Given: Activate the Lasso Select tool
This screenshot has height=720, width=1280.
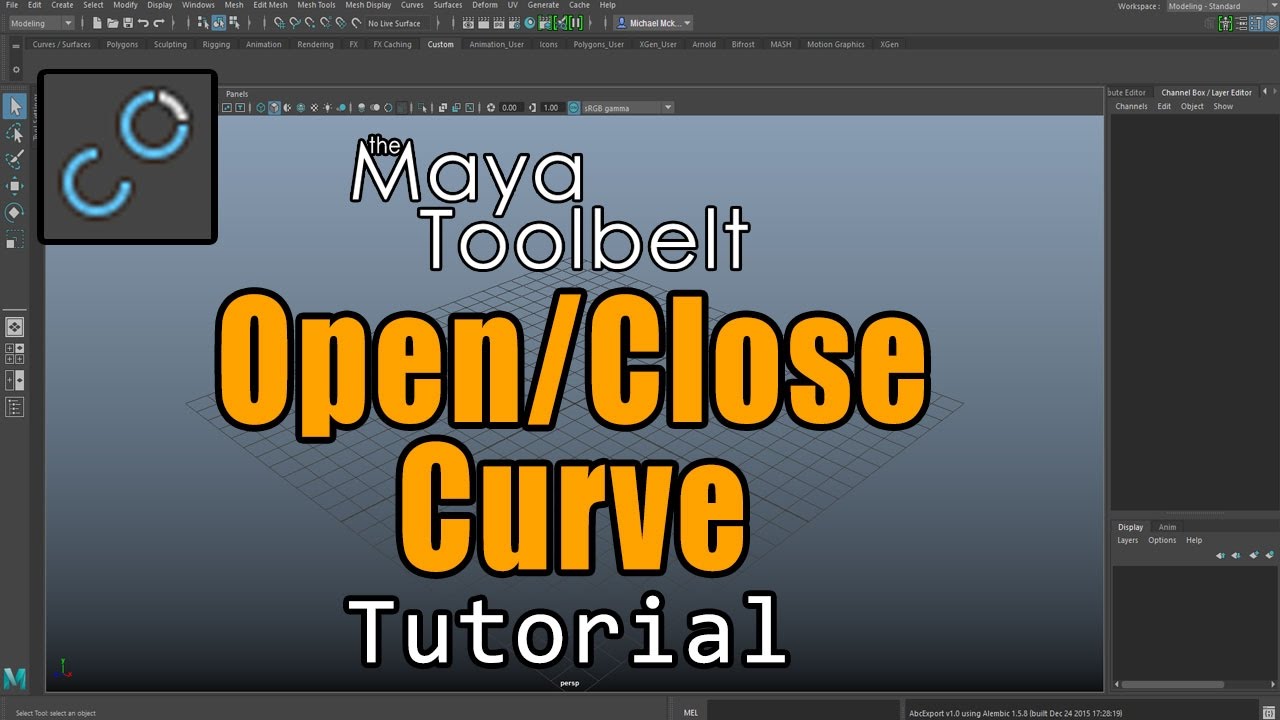Looking at the screenshot, I should pos(15,133).
